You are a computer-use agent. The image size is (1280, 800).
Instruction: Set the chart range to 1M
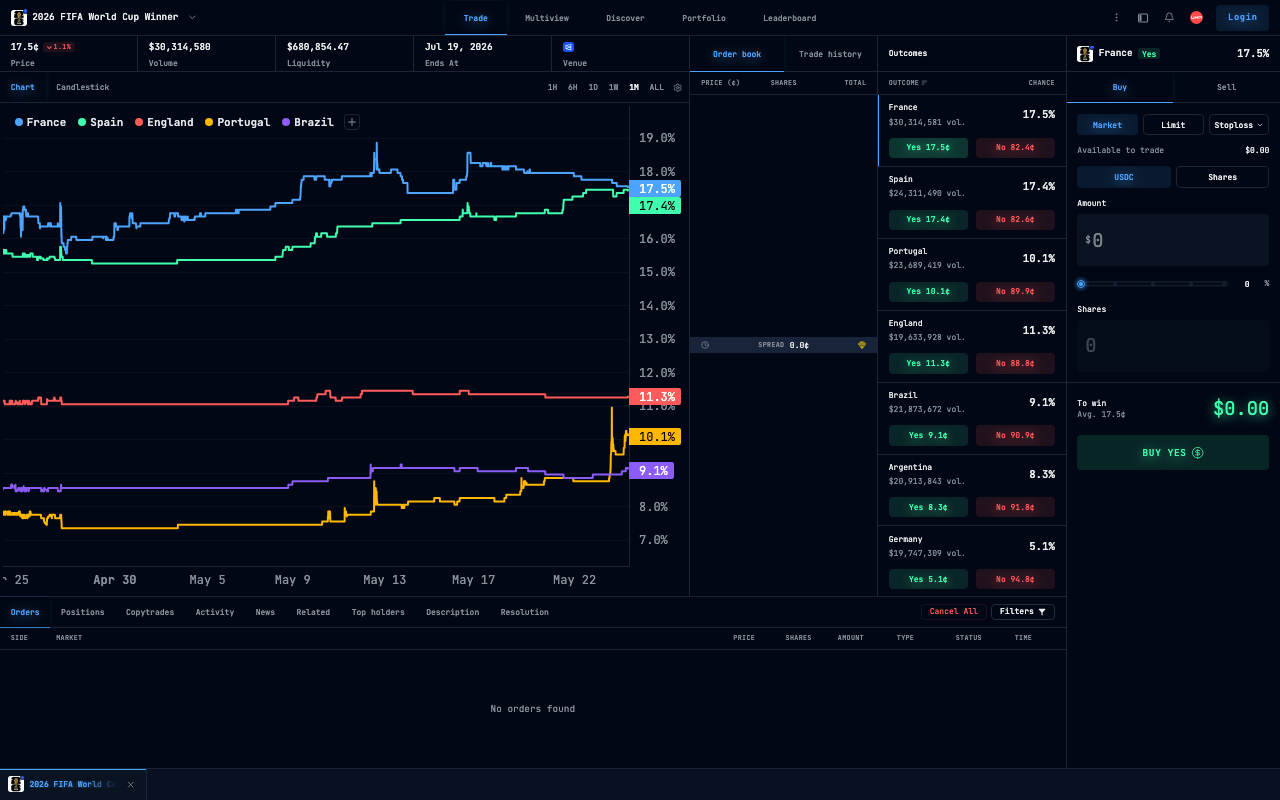pyautogui.click(x=634, y=87)
